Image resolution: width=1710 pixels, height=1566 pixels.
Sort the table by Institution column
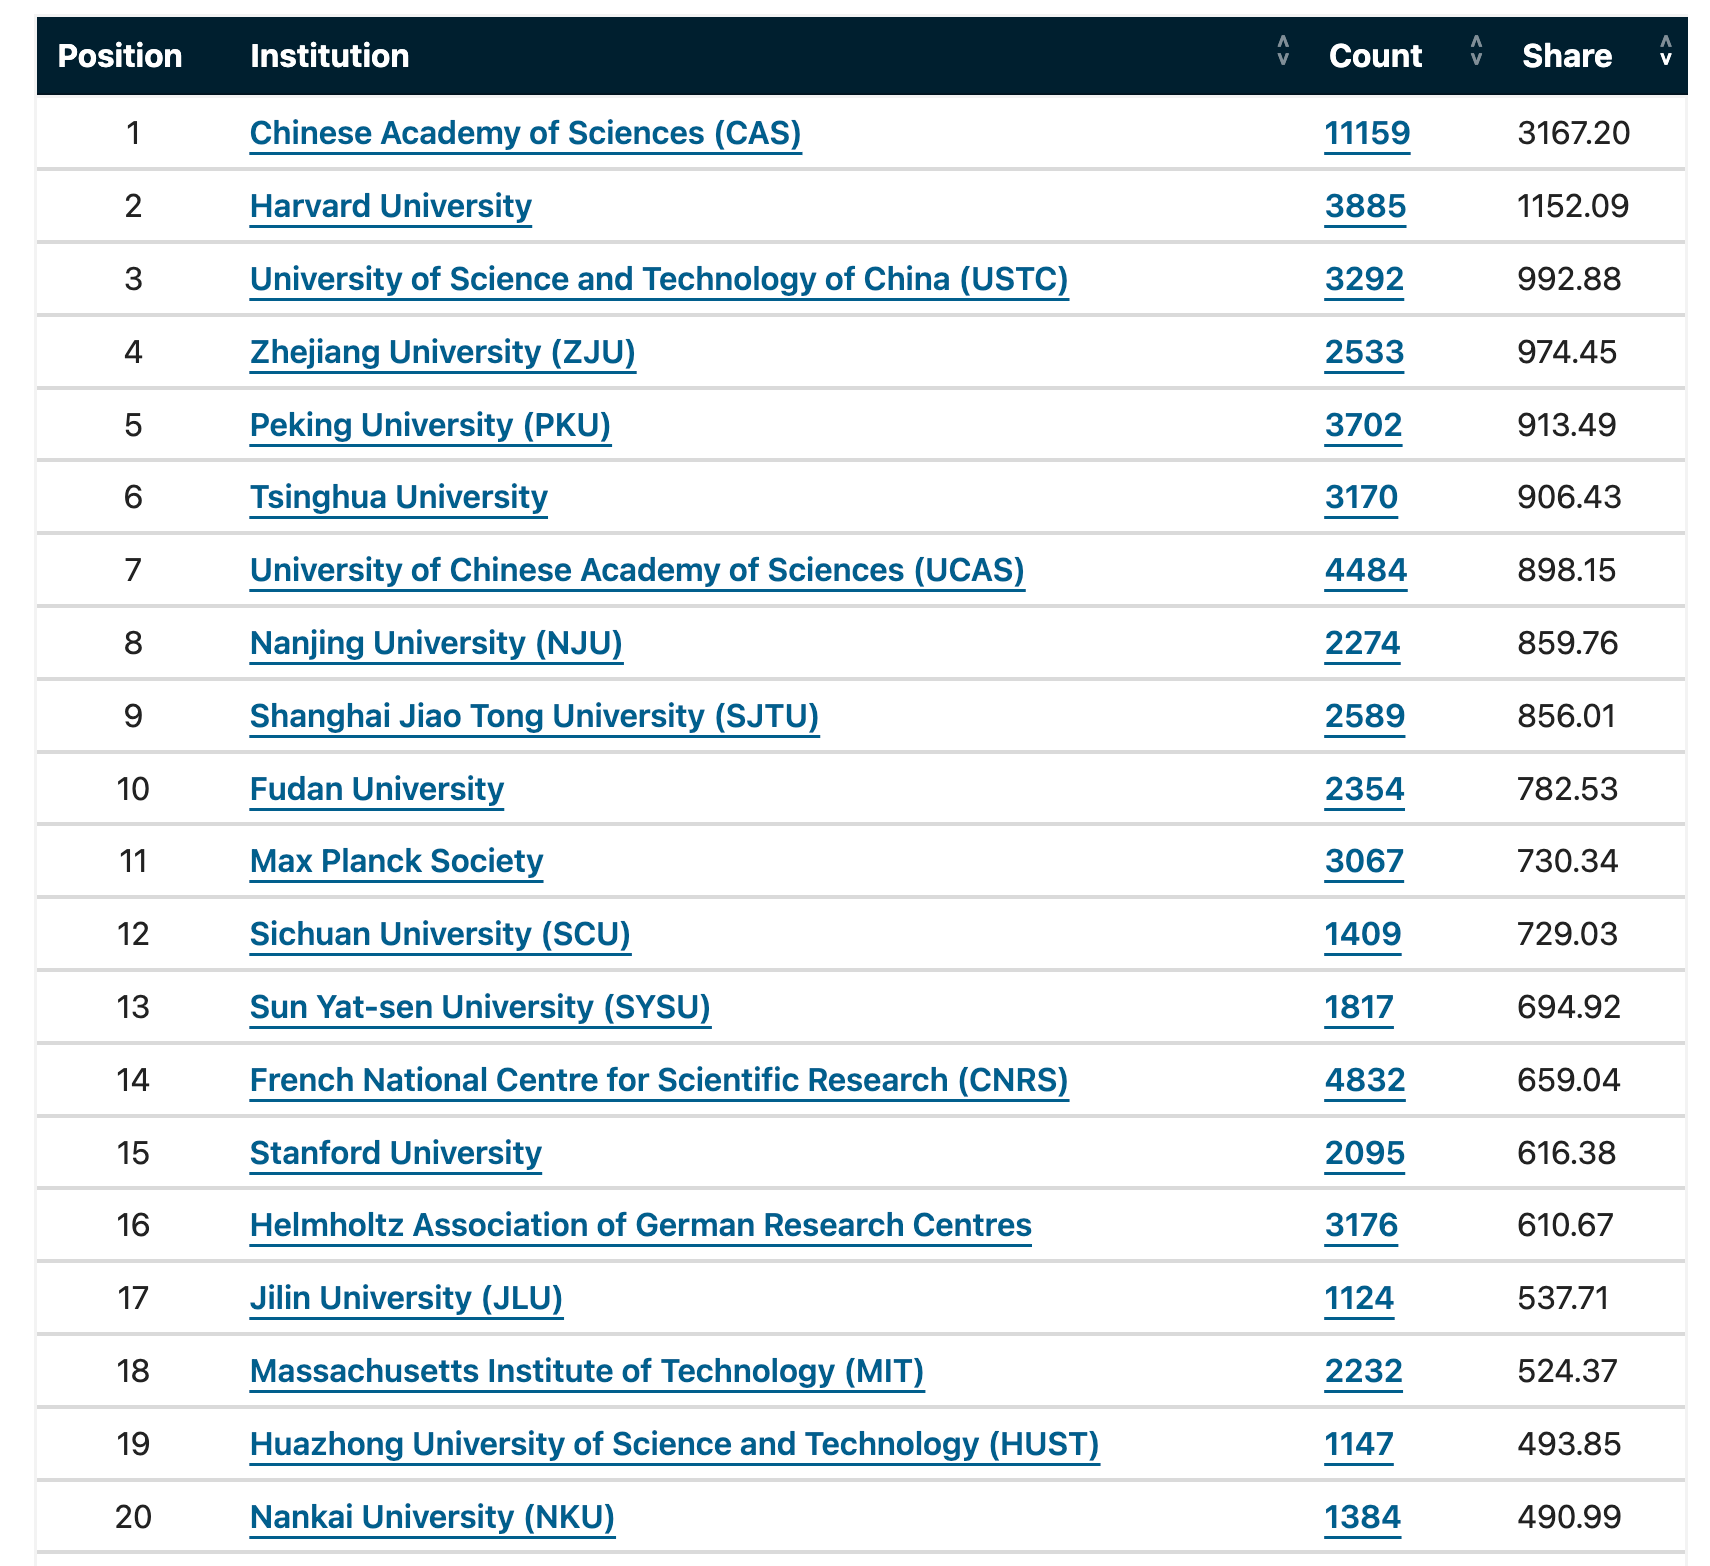[x=1283, y=51]
